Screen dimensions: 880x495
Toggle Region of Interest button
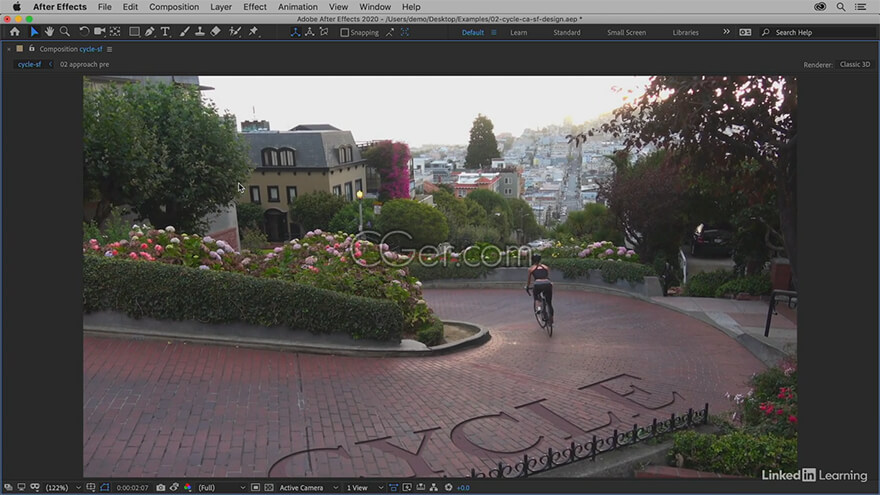tap(255, 487)
